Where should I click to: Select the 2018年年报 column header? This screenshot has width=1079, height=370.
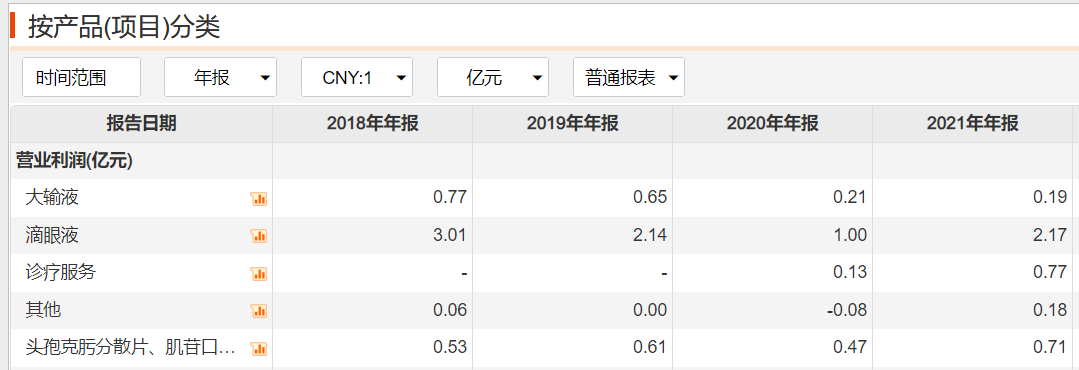[x=372, y=124]
